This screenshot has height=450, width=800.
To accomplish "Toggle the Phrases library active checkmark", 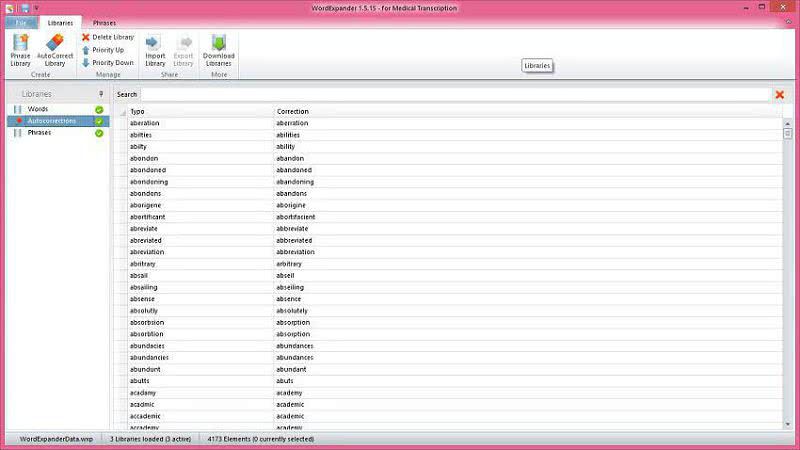I will click(x=99, y=133).
